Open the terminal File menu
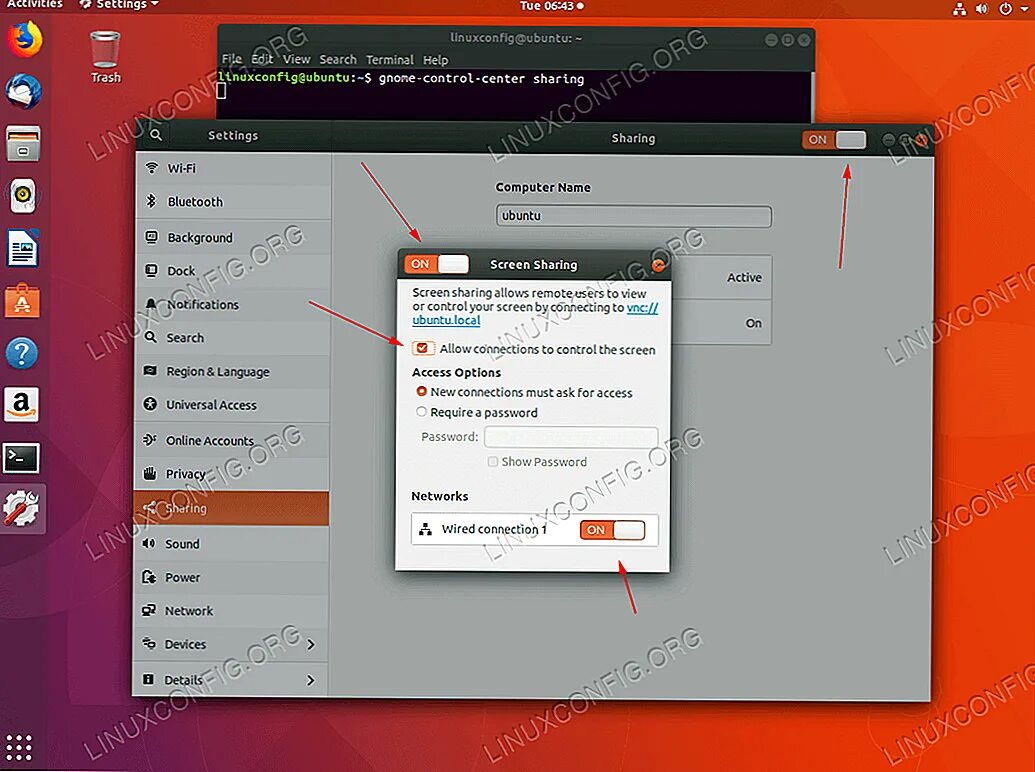Screen dimensions: 1035x772 [231, 59]
